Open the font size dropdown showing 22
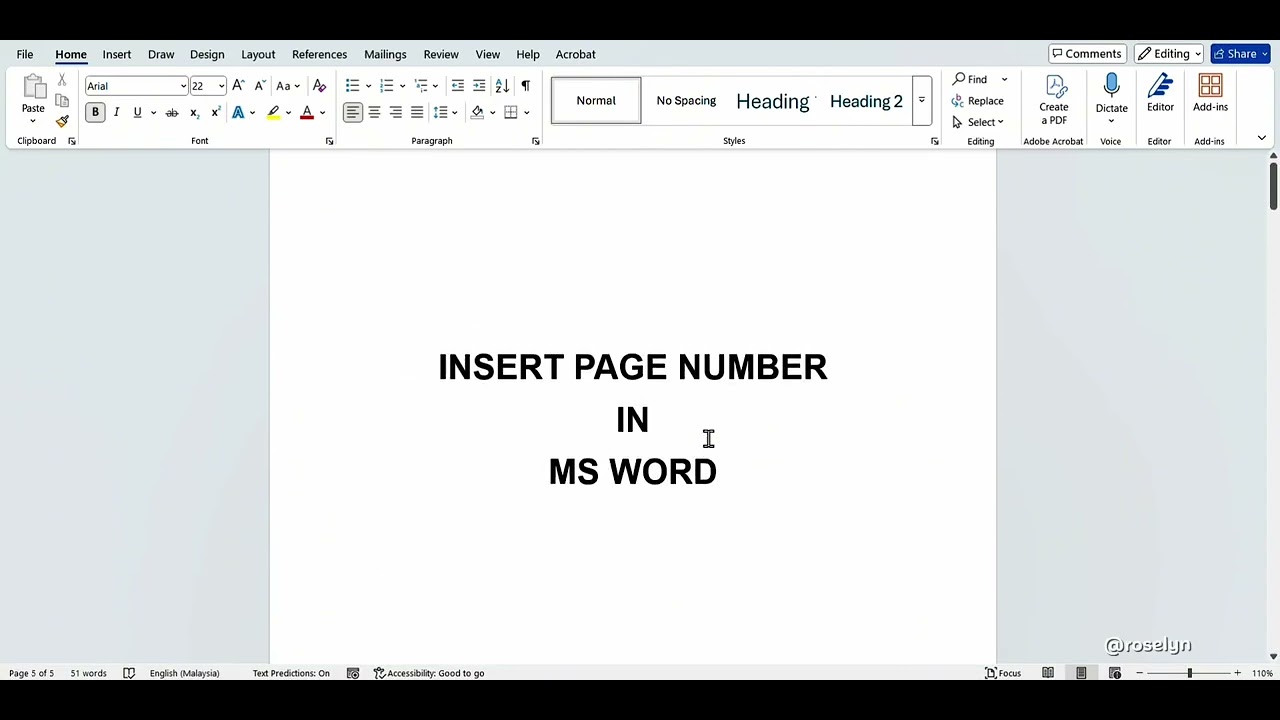 click(221, 86)
